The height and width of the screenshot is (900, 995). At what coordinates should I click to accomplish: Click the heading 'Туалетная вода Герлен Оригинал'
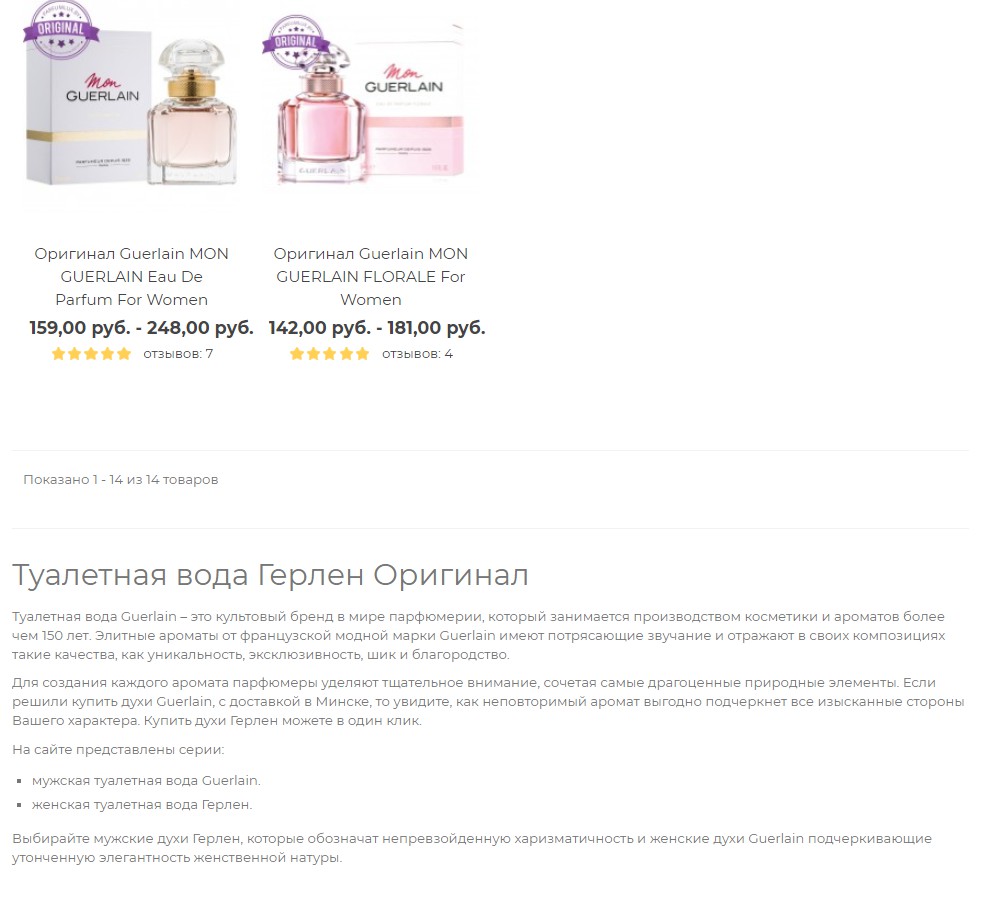click(x=270, y=576)
